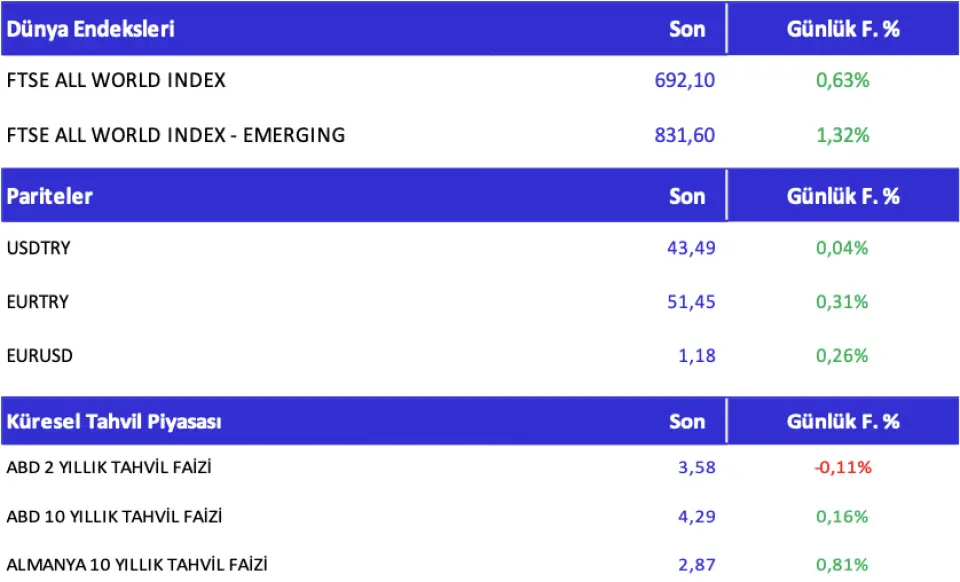The width and height of the screenshot is (960, 582).
Task: Click the 4,29 bond yield value
Action: point(697,517)
